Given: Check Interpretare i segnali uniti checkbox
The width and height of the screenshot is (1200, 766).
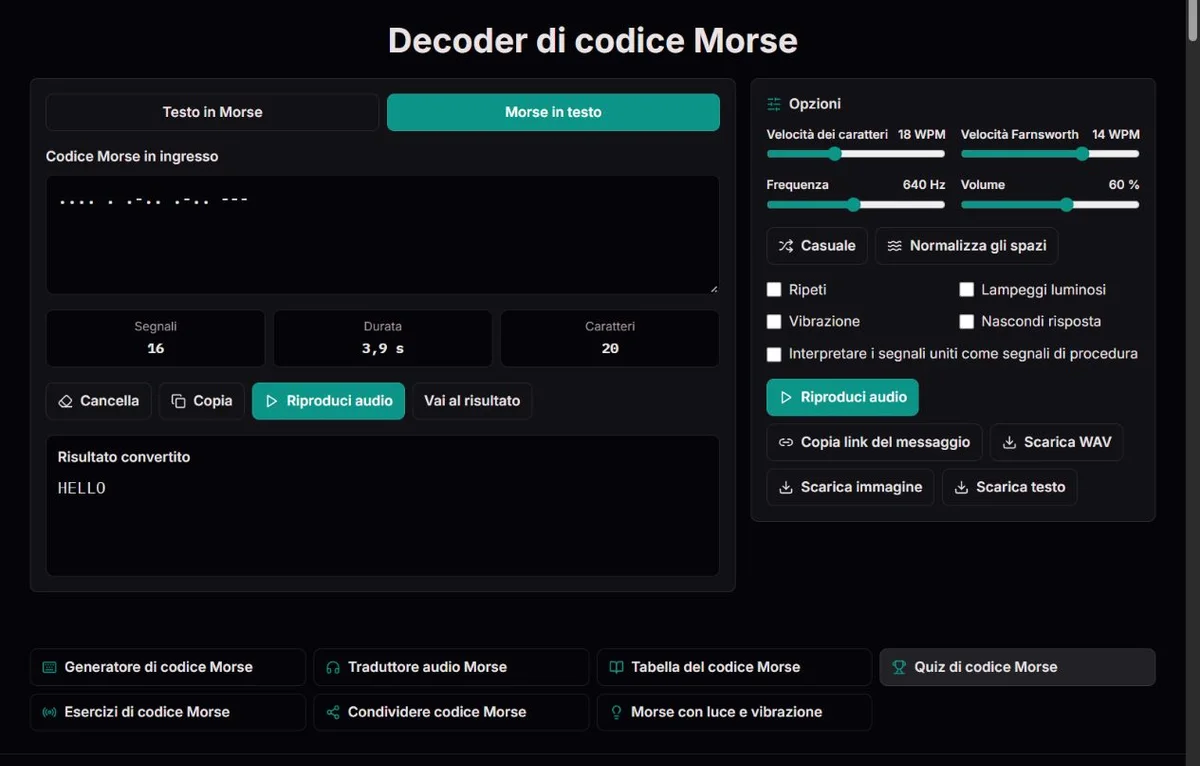Looking at the screenshot, I should point(774,354).
